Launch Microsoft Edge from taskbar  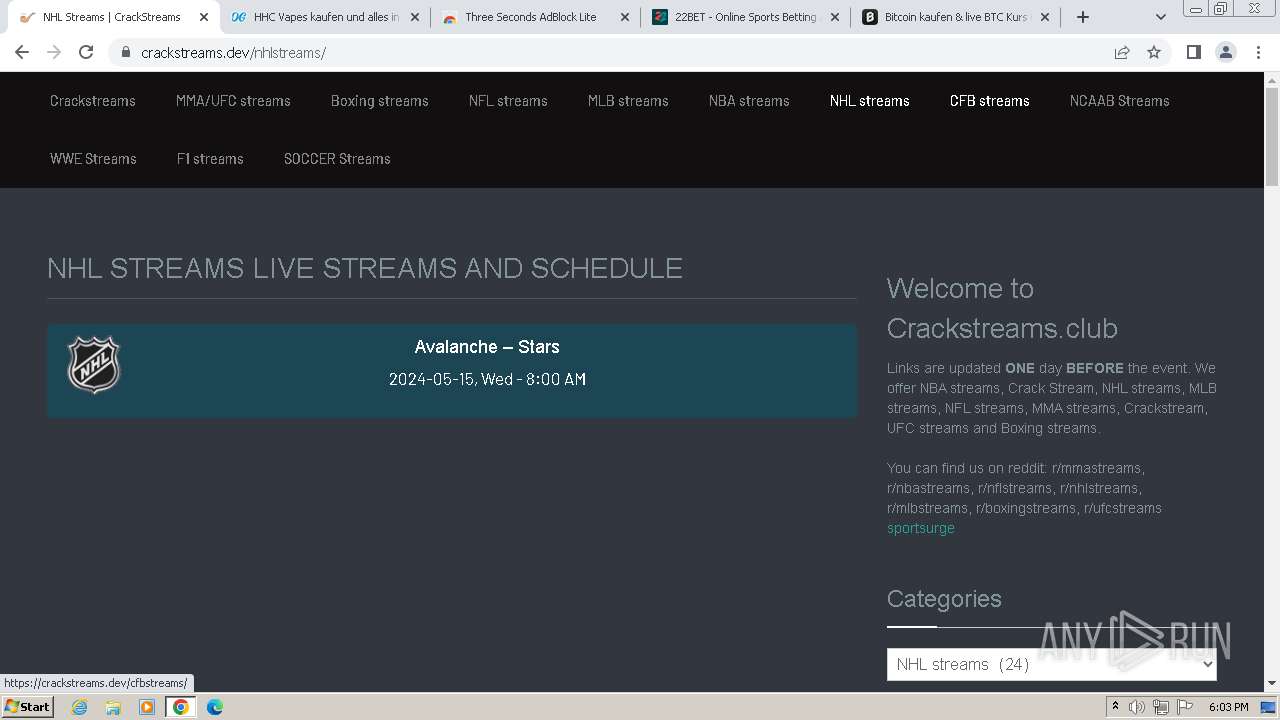[215, 707]
